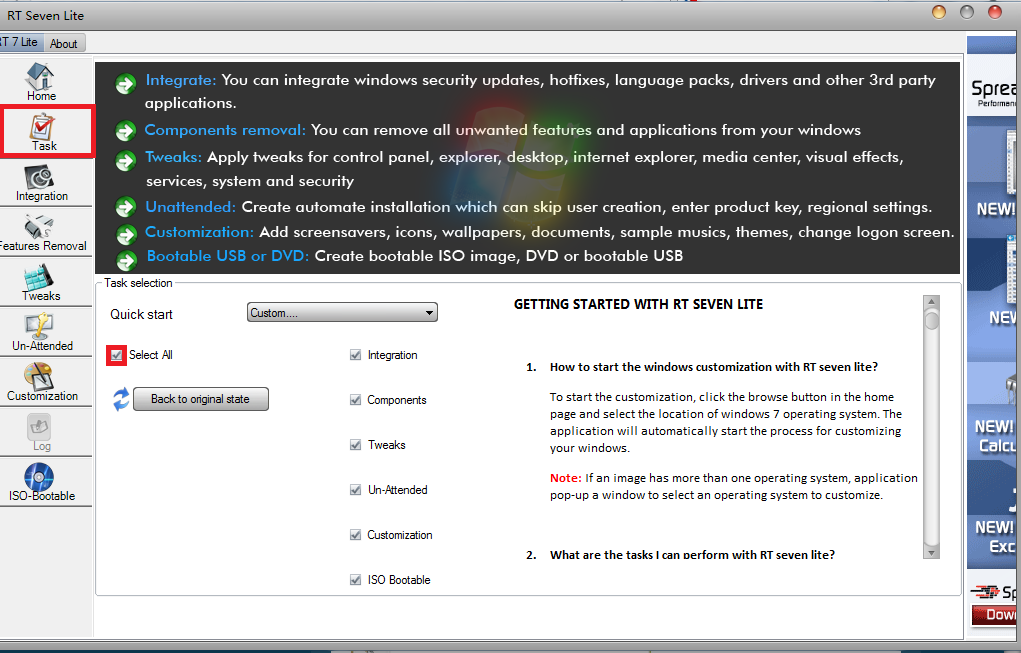
Task: Open the Quick start Custom dropdown
Action: tap(343, 313)
